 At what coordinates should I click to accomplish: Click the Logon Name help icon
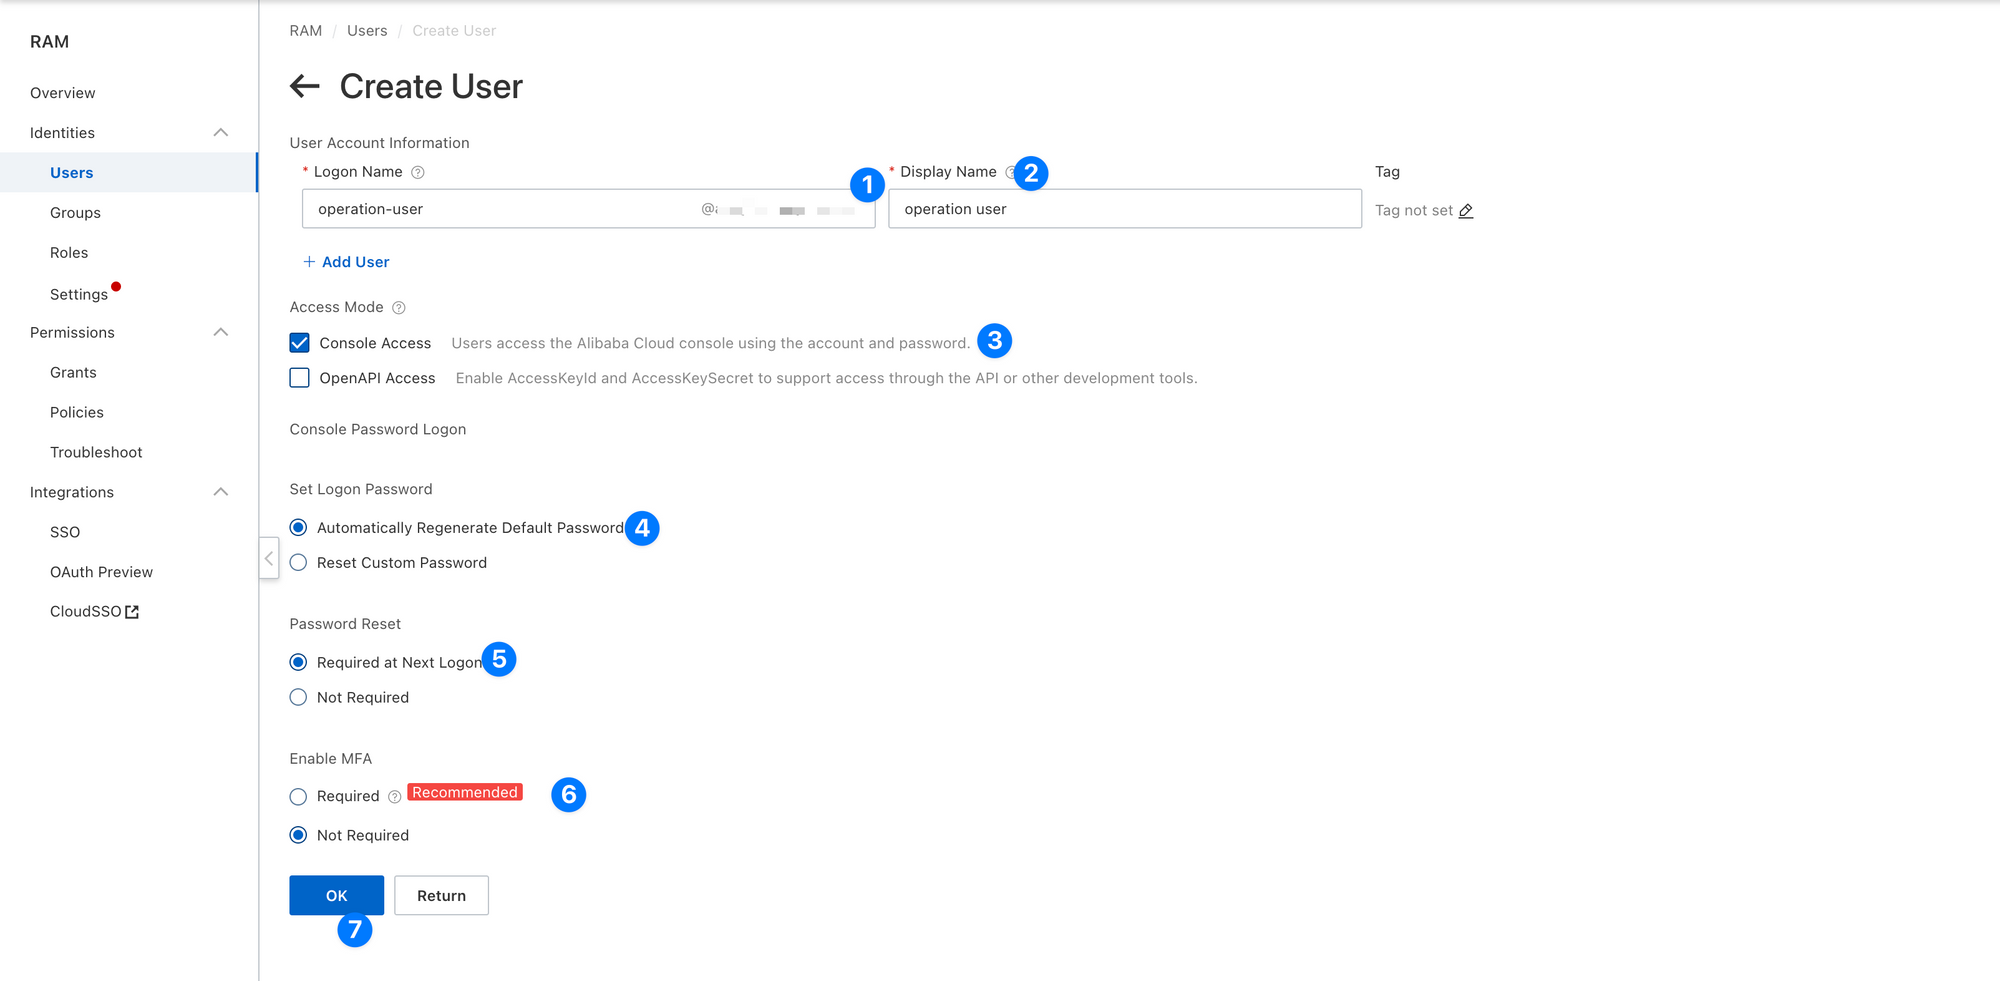(418, 172)
